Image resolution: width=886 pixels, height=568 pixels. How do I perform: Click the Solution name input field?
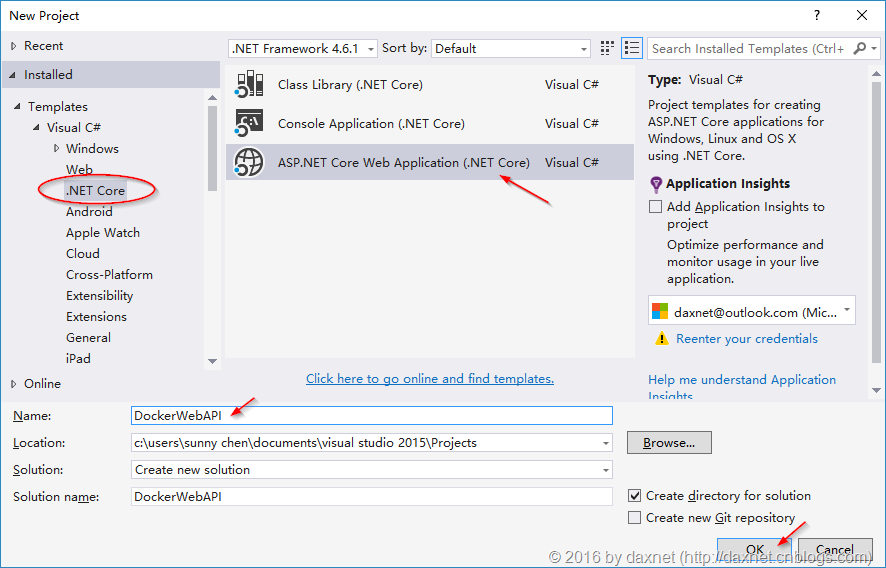372,496
